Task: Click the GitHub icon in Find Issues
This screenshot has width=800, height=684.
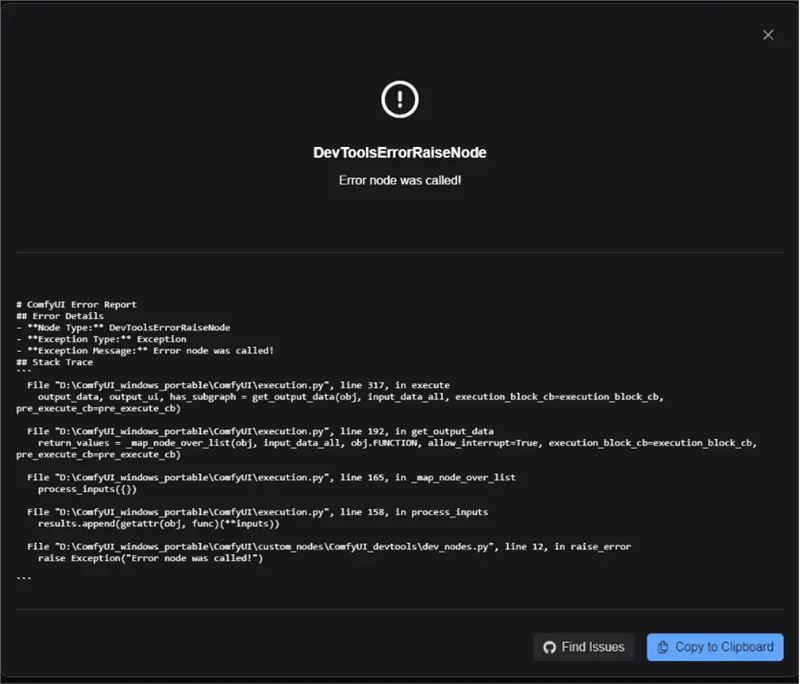Action: 549,647
